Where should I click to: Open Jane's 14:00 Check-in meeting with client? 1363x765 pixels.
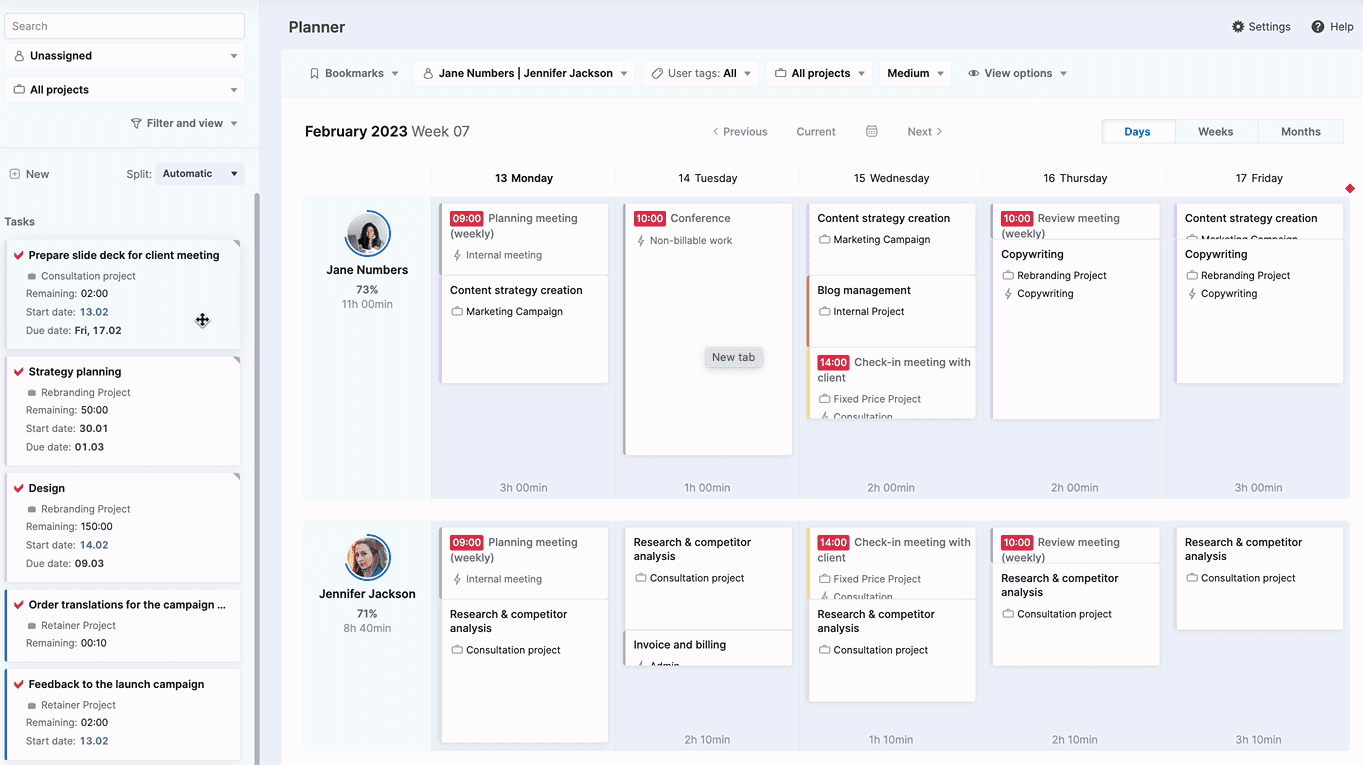click(890, 383)
